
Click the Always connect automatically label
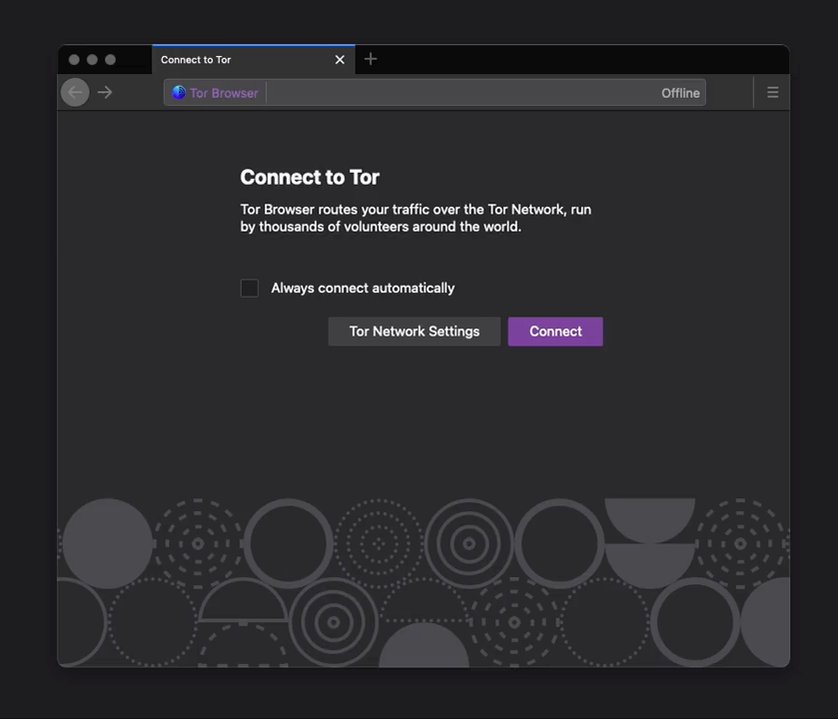tap(362, 288)
